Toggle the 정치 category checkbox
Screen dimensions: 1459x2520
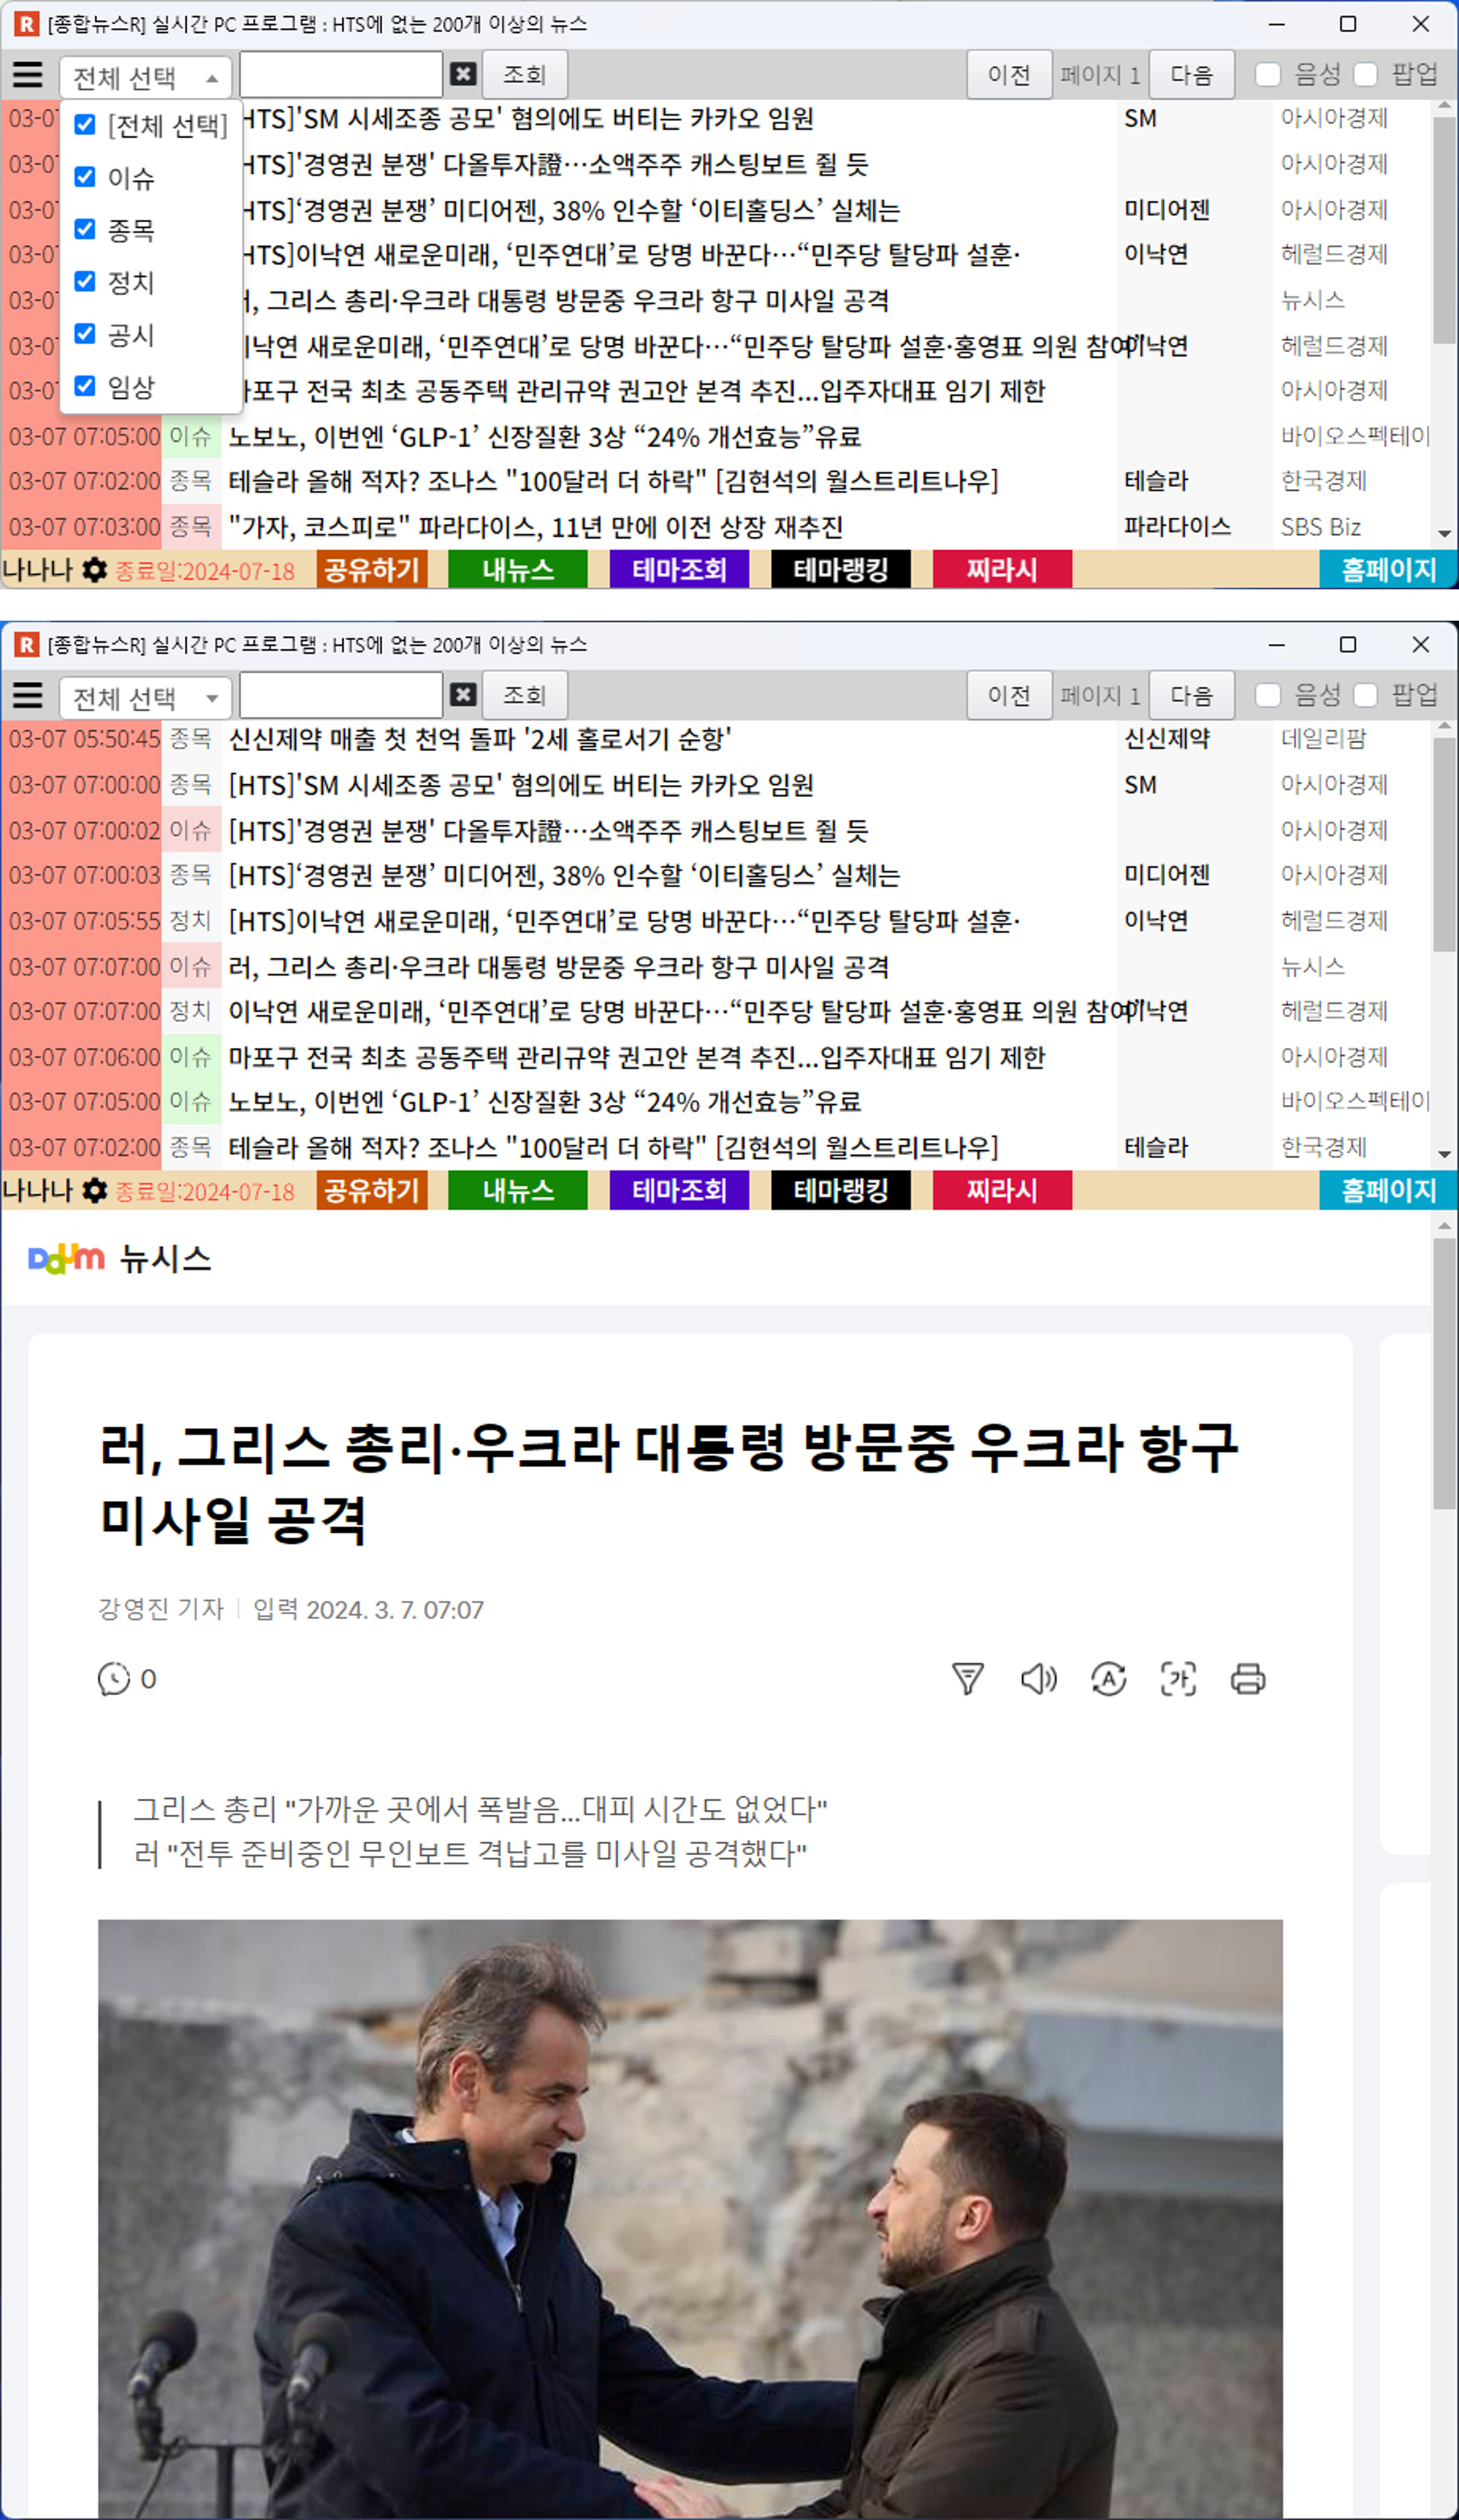pyautogui.click(x=85, y=281)
